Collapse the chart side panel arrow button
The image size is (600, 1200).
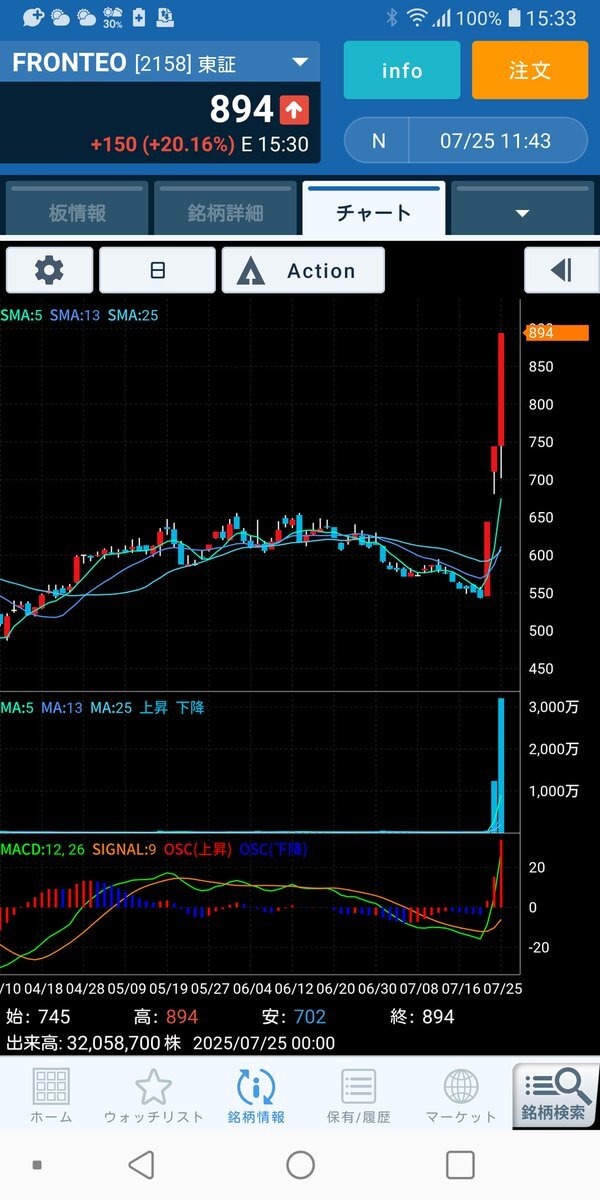pos(561,270)
